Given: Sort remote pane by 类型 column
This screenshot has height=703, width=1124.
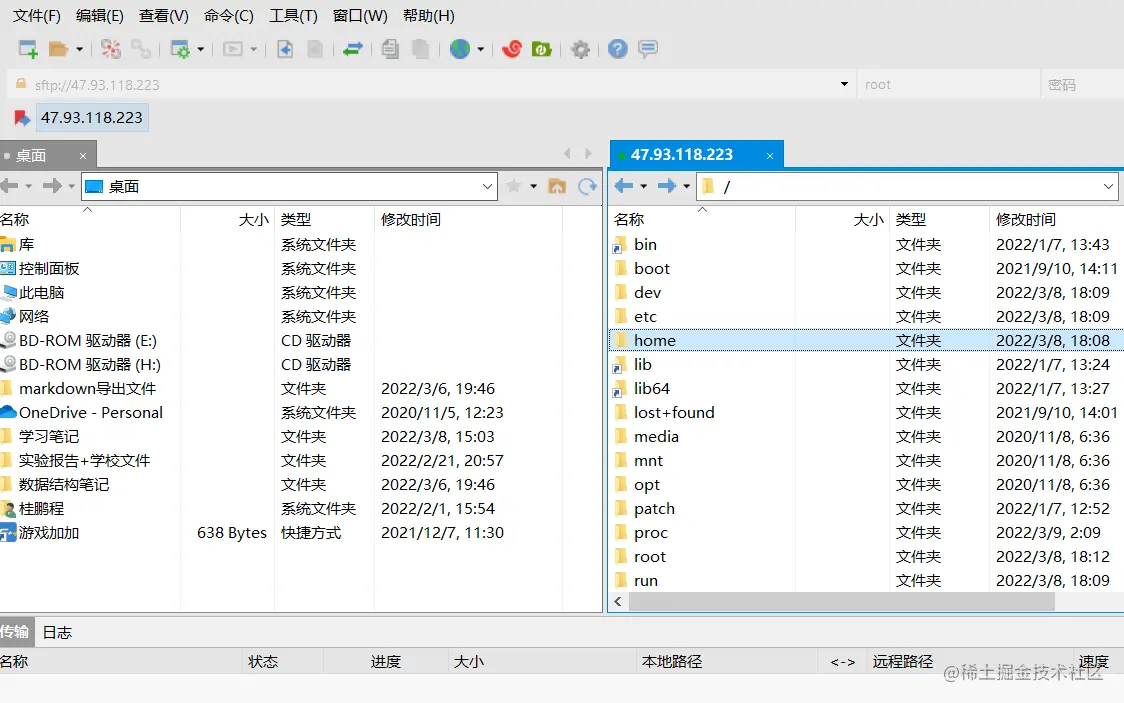Looking at the screenshot, I should (x=911, y=219).
